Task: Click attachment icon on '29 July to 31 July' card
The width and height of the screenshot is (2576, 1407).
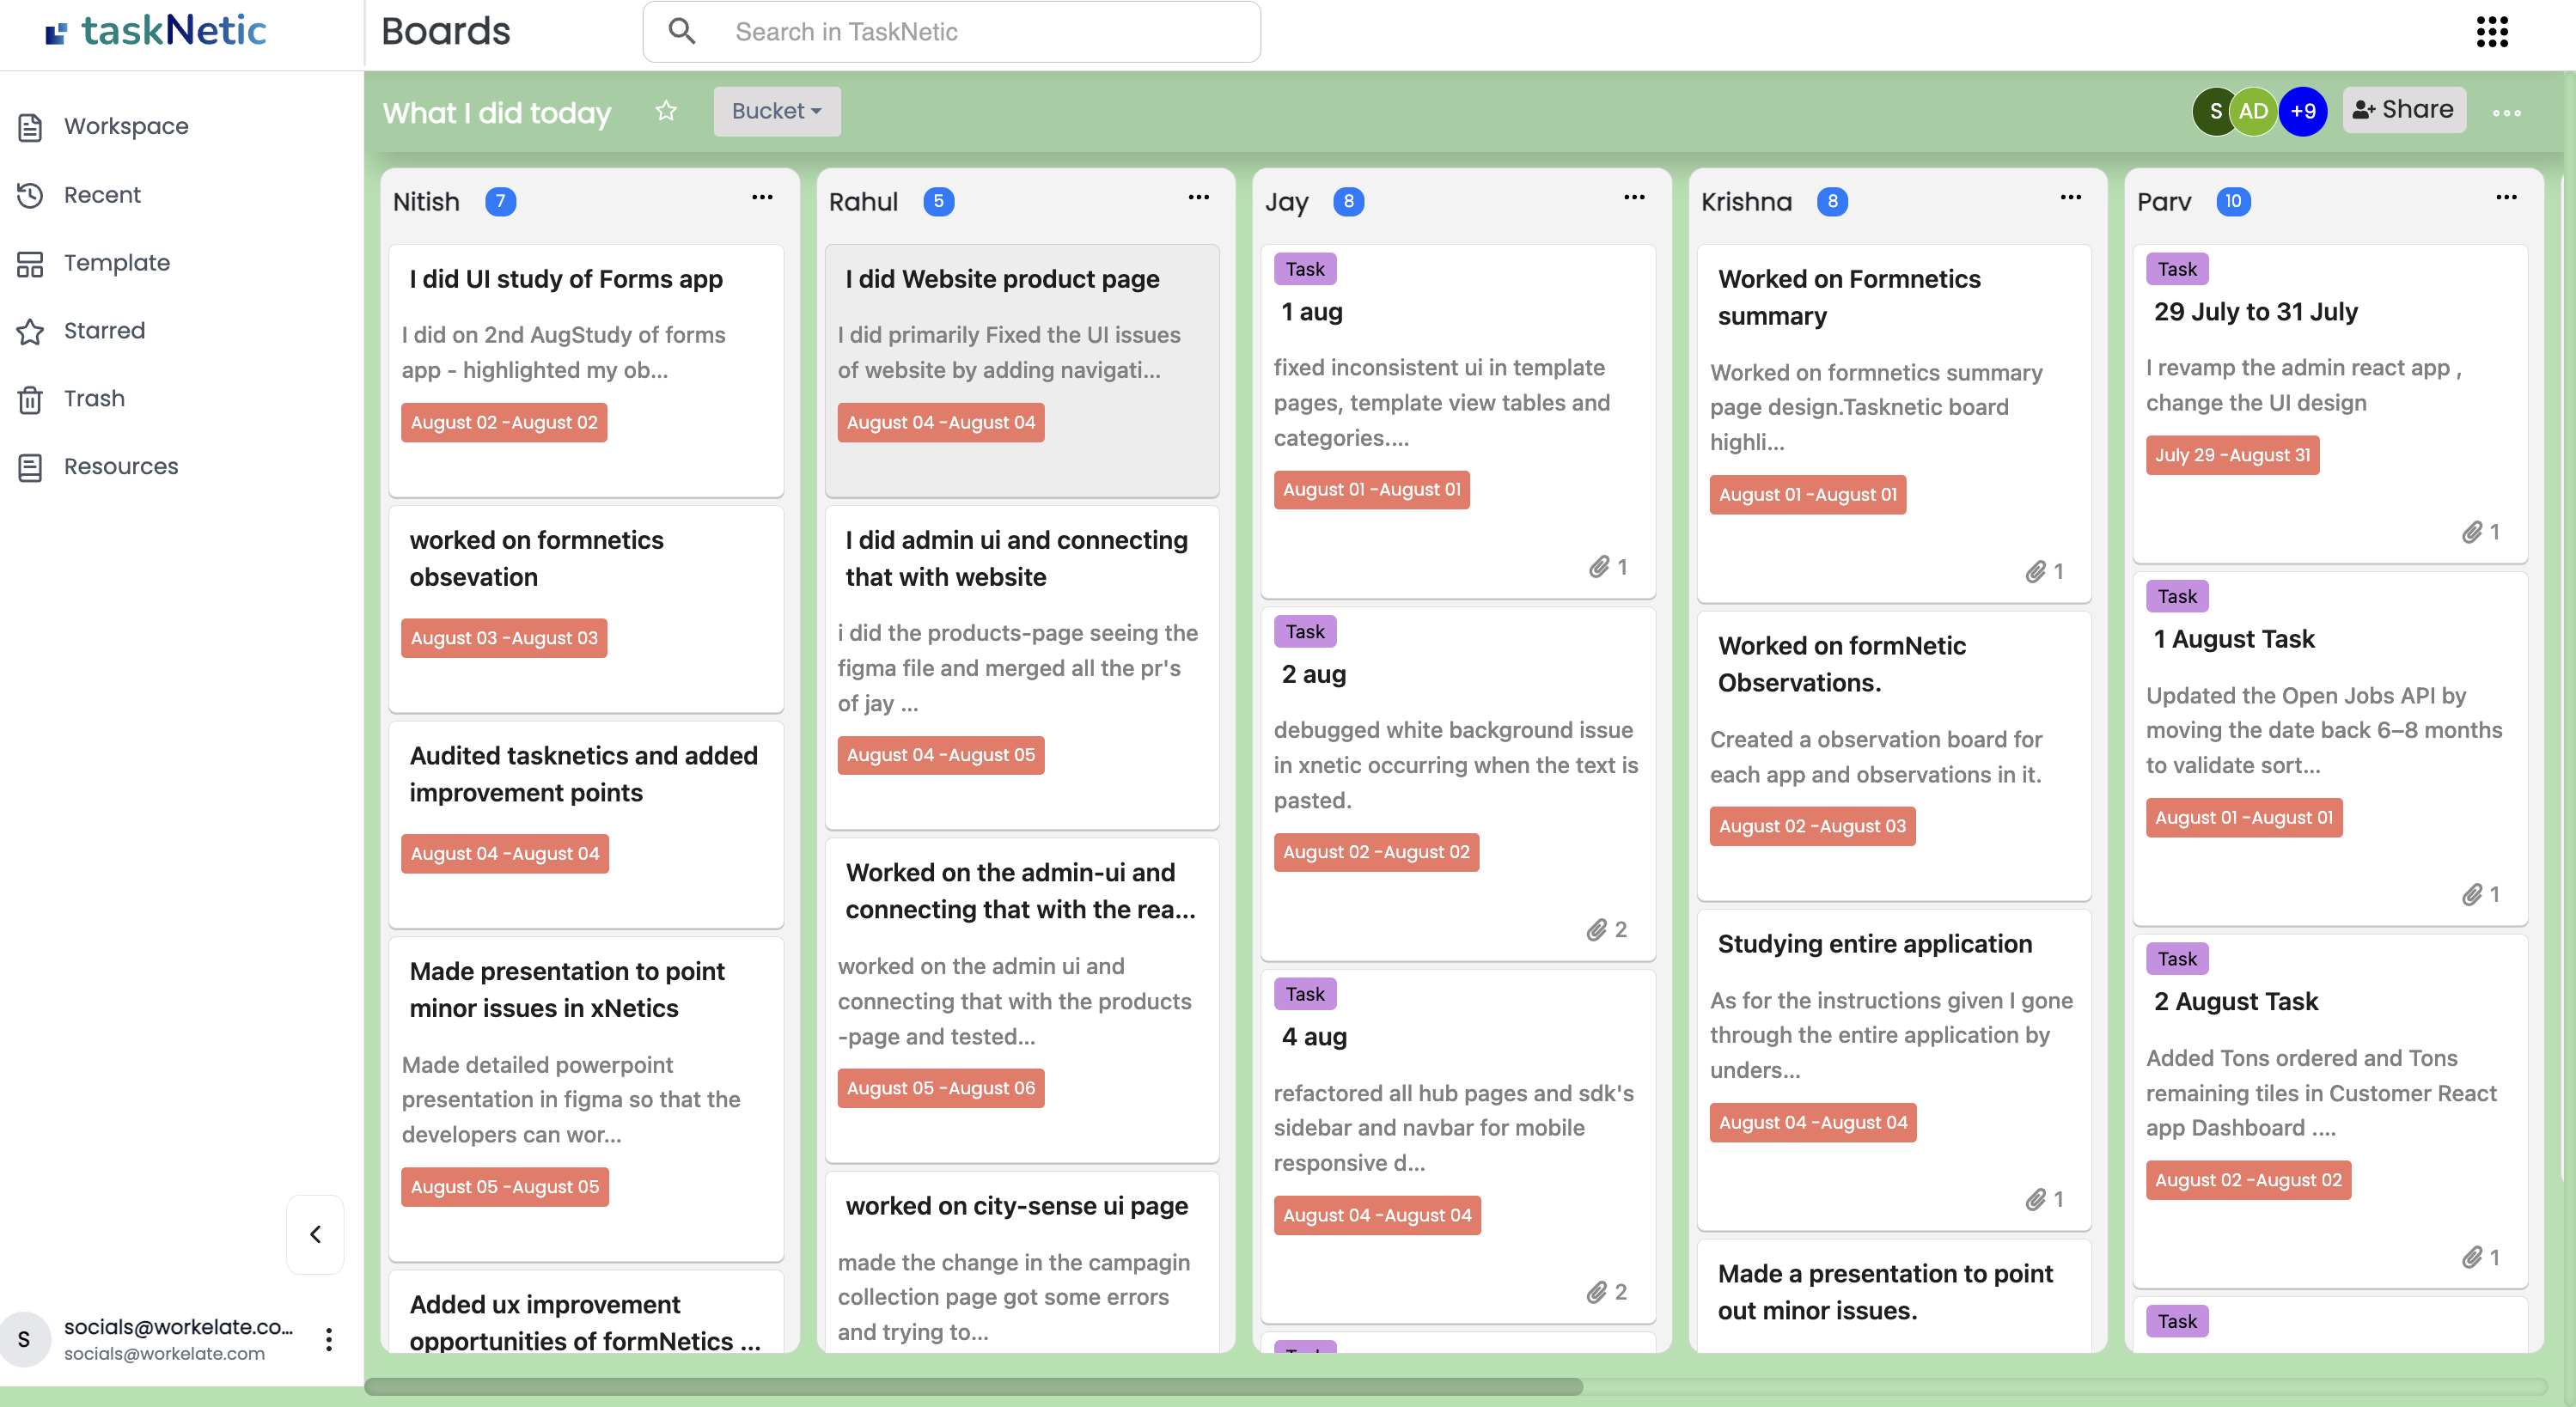Action: click(x=2471, y=532)
